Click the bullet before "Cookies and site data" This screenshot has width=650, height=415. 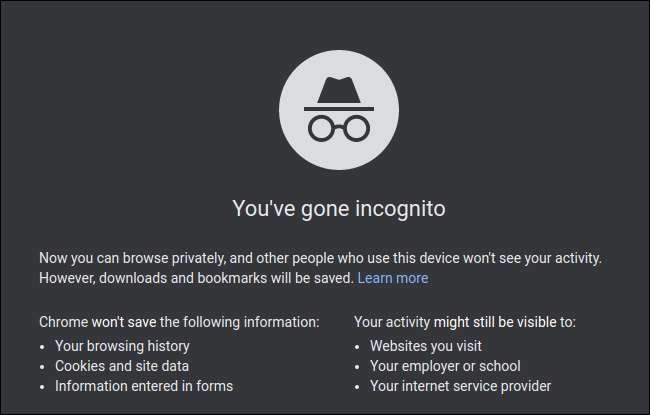pyautogui.click(x=44, y=366)
